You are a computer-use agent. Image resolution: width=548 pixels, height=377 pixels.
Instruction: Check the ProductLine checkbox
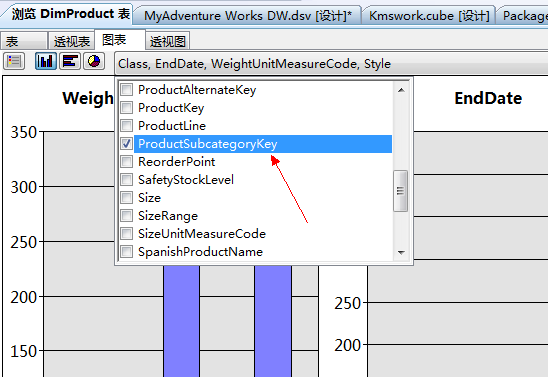coord(126,125)
